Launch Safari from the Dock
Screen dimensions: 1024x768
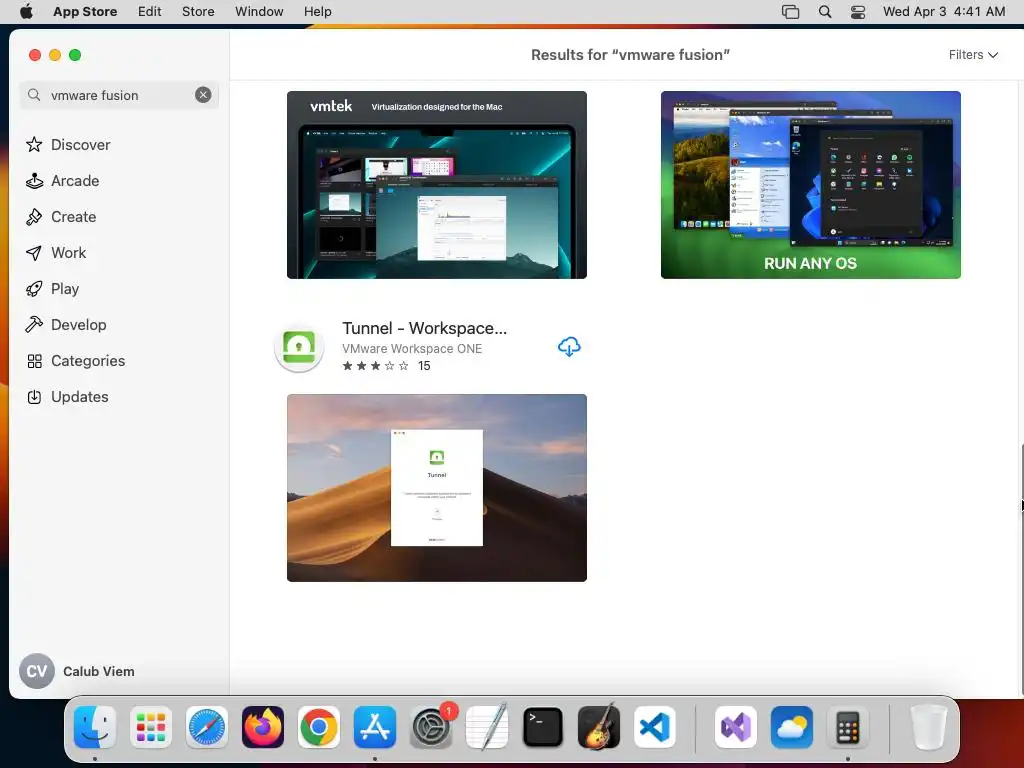click(207, 727)
